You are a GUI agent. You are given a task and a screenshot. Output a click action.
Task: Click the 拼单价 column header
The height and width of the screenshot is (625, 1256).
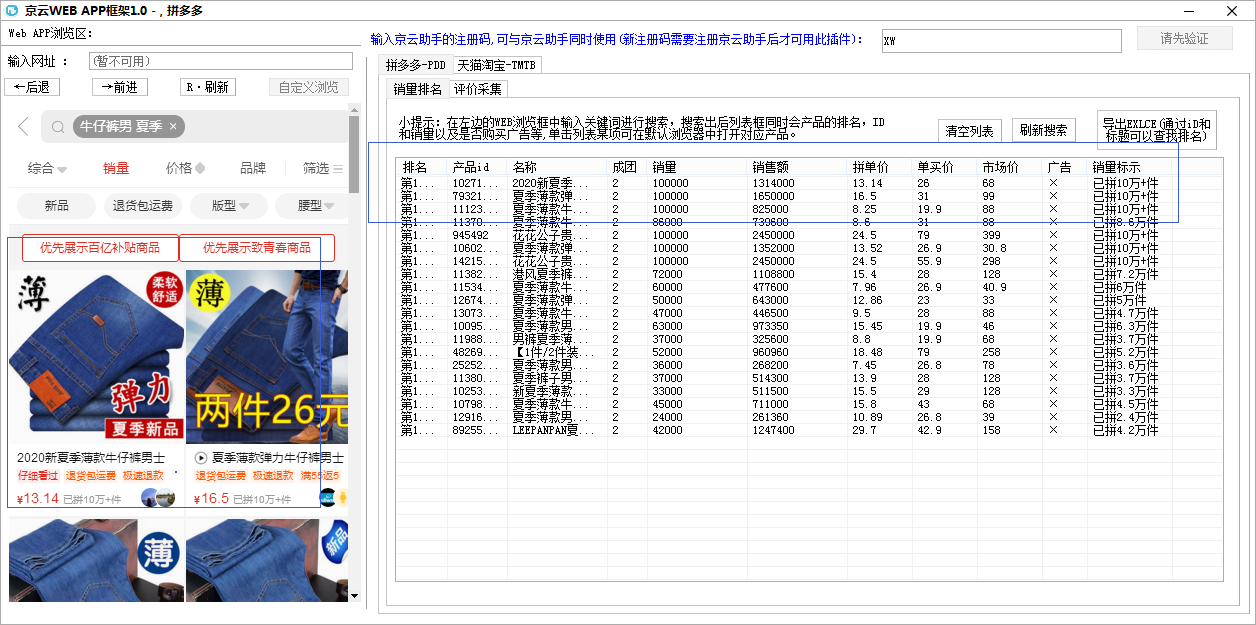click(x=880, y=167)
